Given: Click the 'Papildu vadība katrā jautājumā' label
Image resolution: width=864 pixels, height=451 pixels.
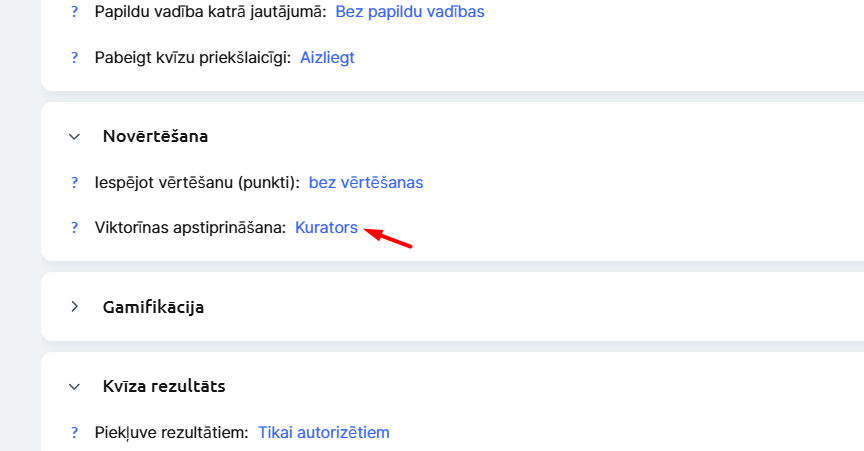Looking at the screenshot, I should (x=210, y=14).
